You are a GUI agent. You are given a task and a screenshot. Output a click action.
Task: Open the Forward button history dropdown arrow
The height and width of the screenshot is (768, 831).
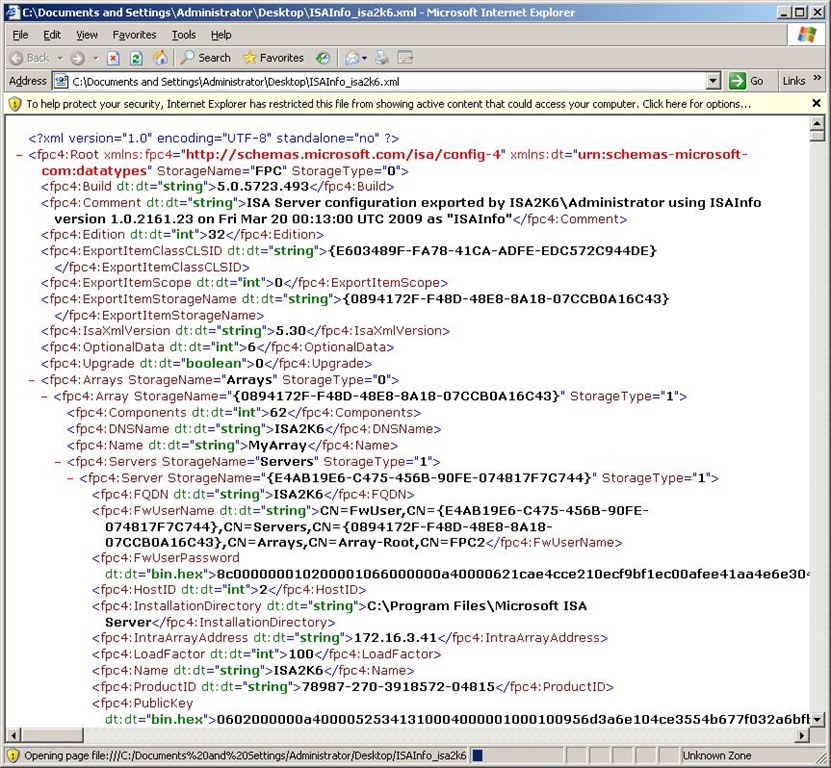pyautogui.click(x=95, y=58)
